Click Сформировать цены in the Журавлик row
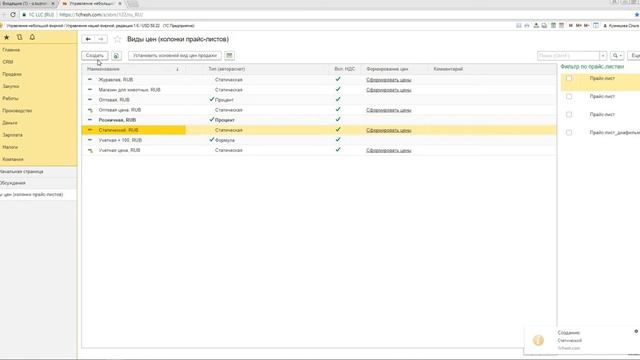This screenshot has height=360, width=640. point(389,80)
